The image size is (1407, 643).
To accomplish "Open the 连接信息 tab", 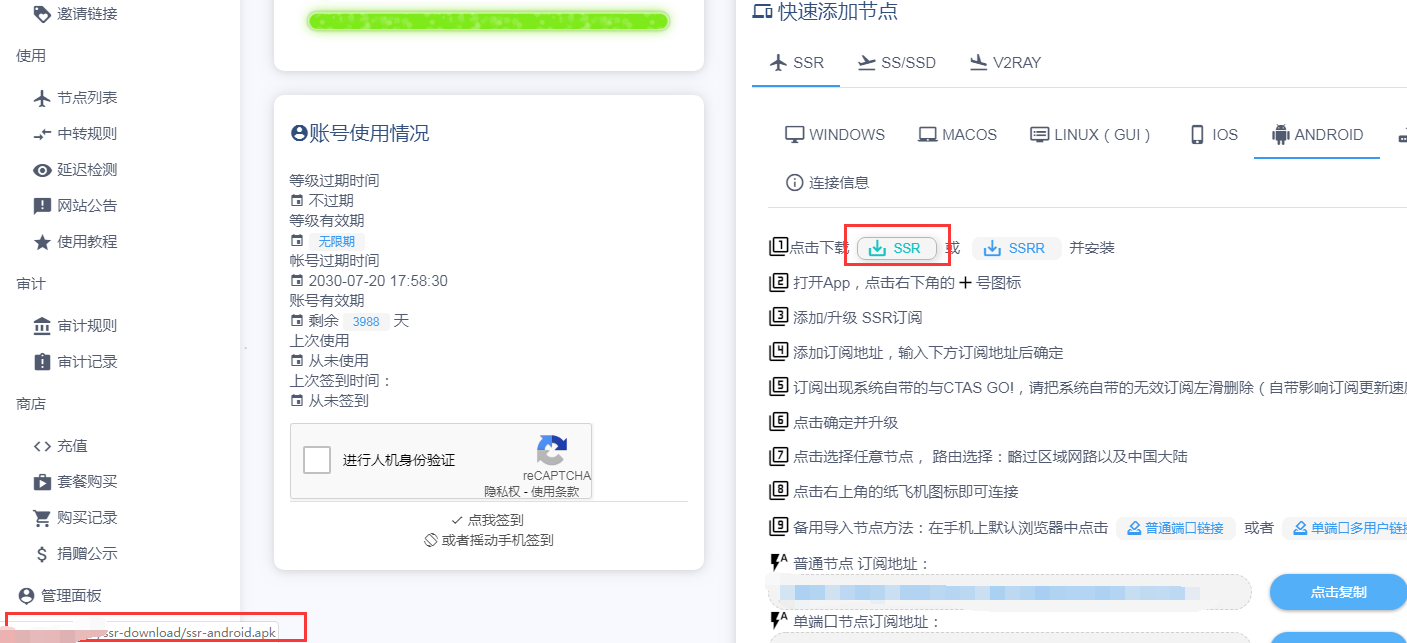I will click(x=827, y=183).
